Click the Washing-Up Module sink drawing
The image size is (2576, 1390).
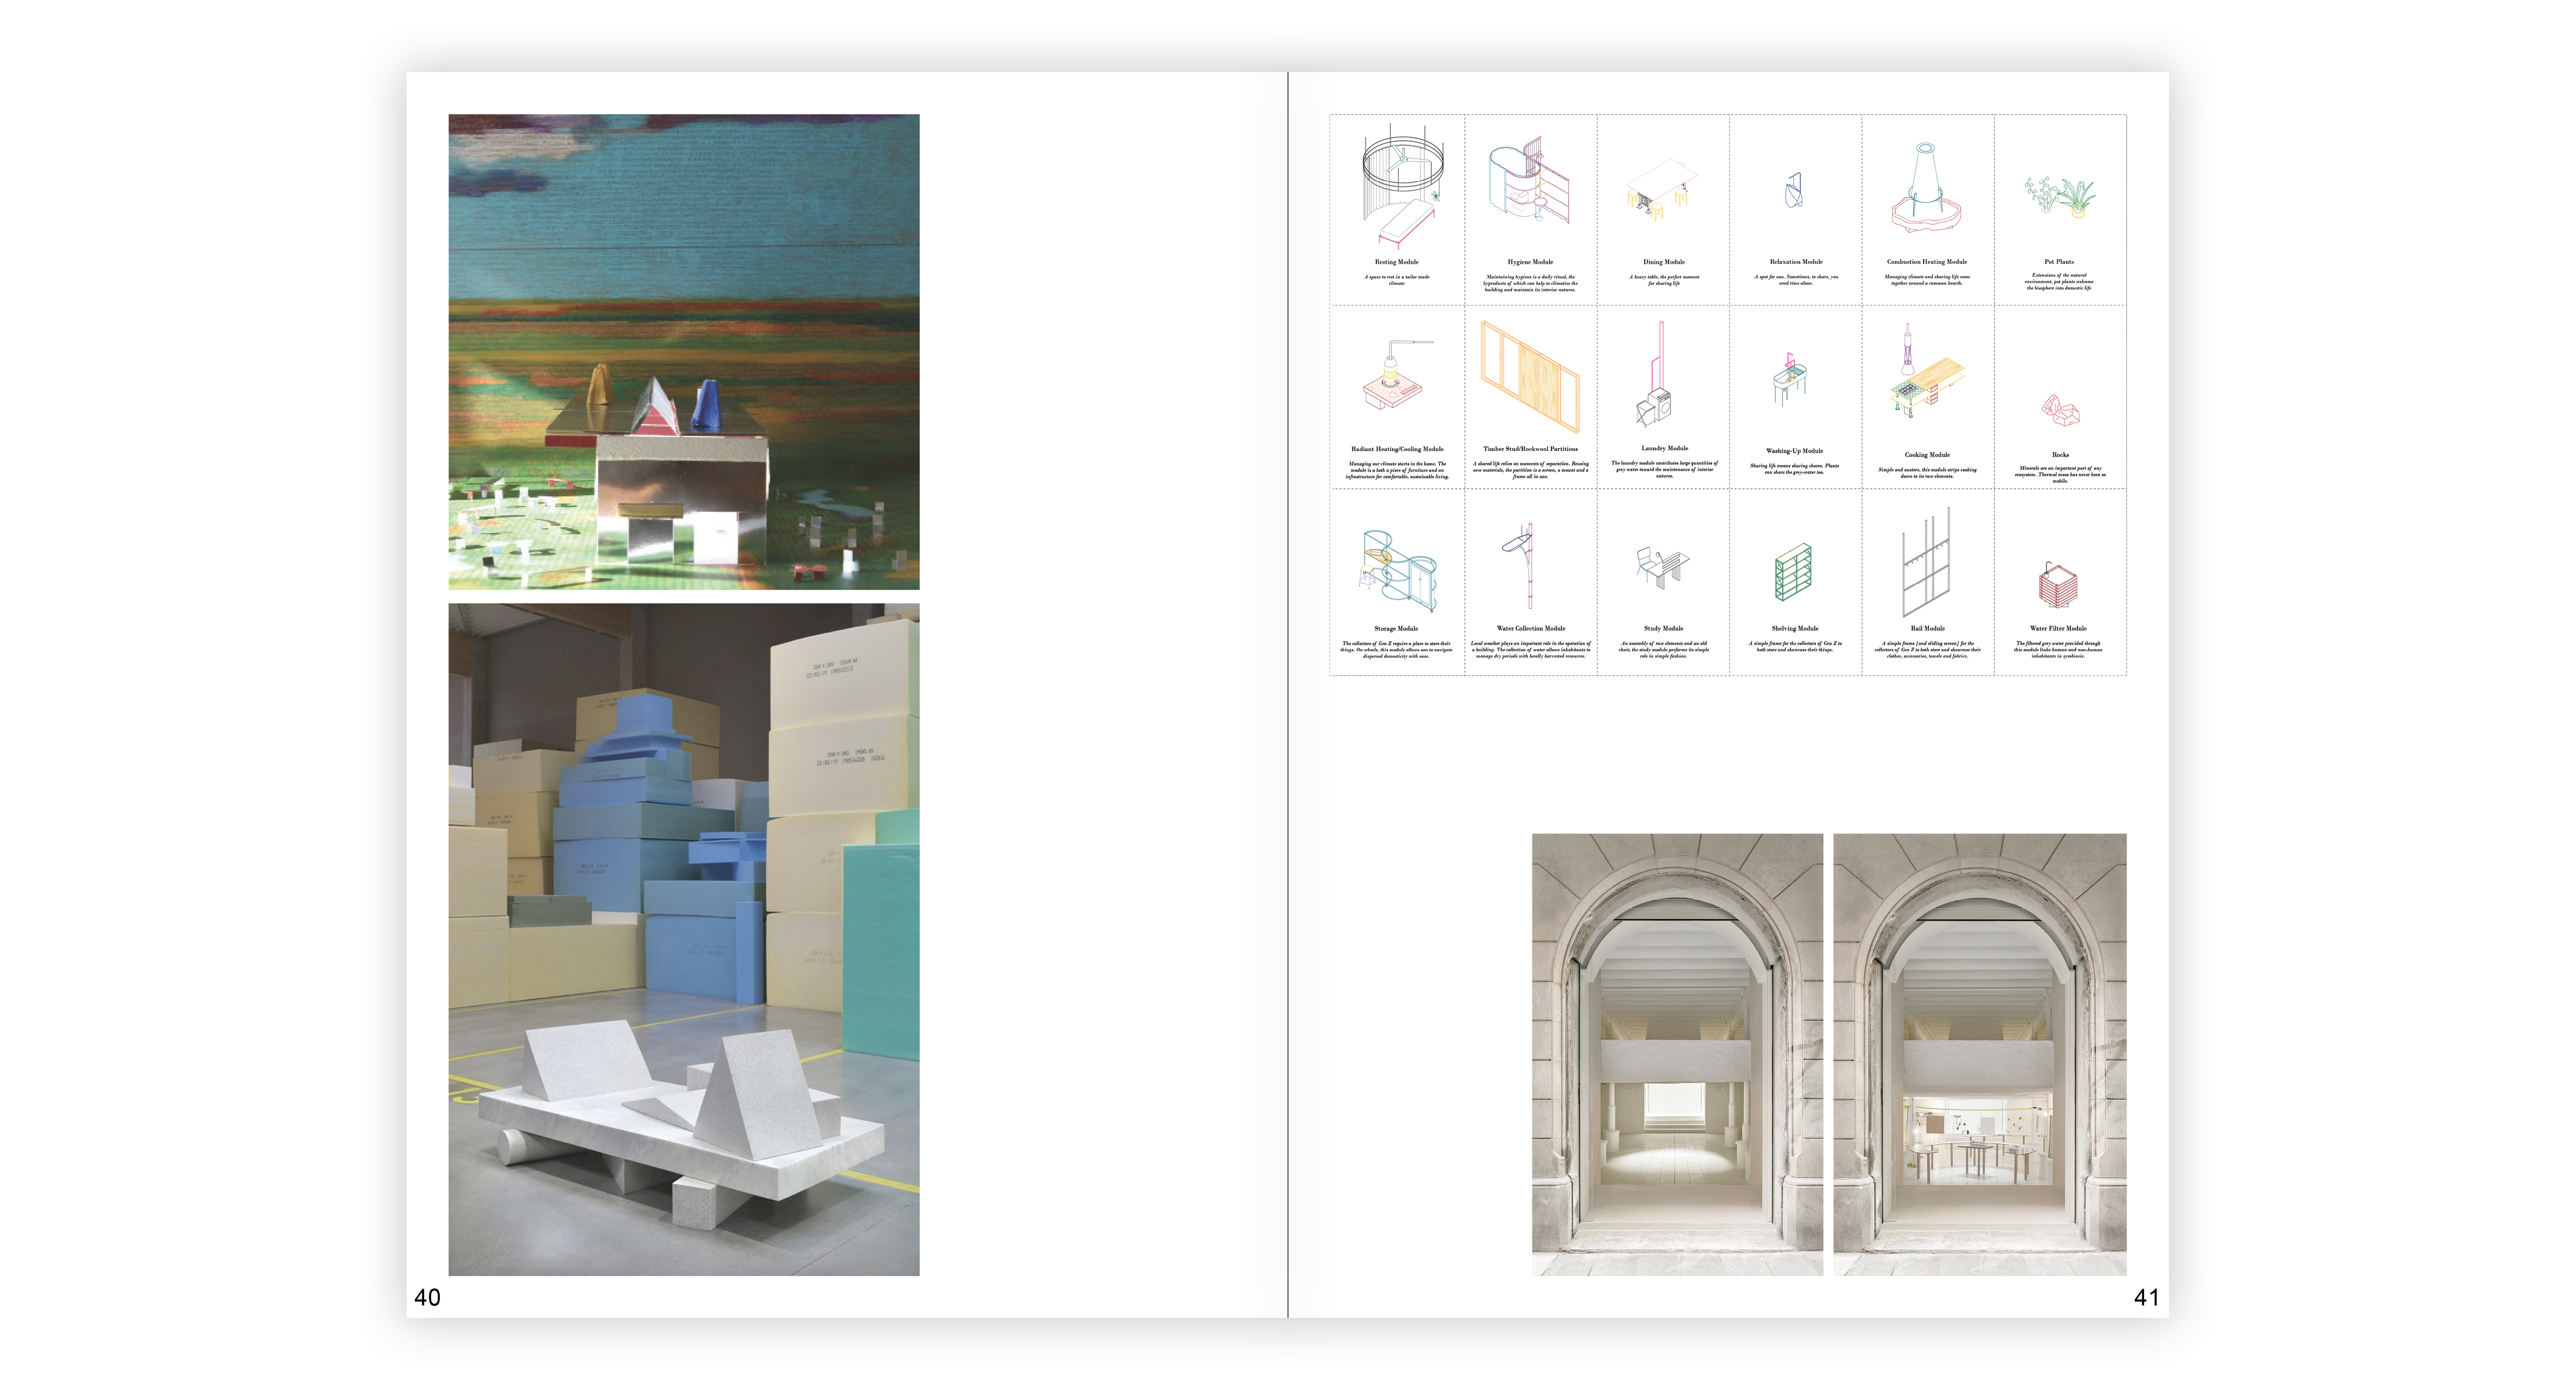coord(1790,378)
